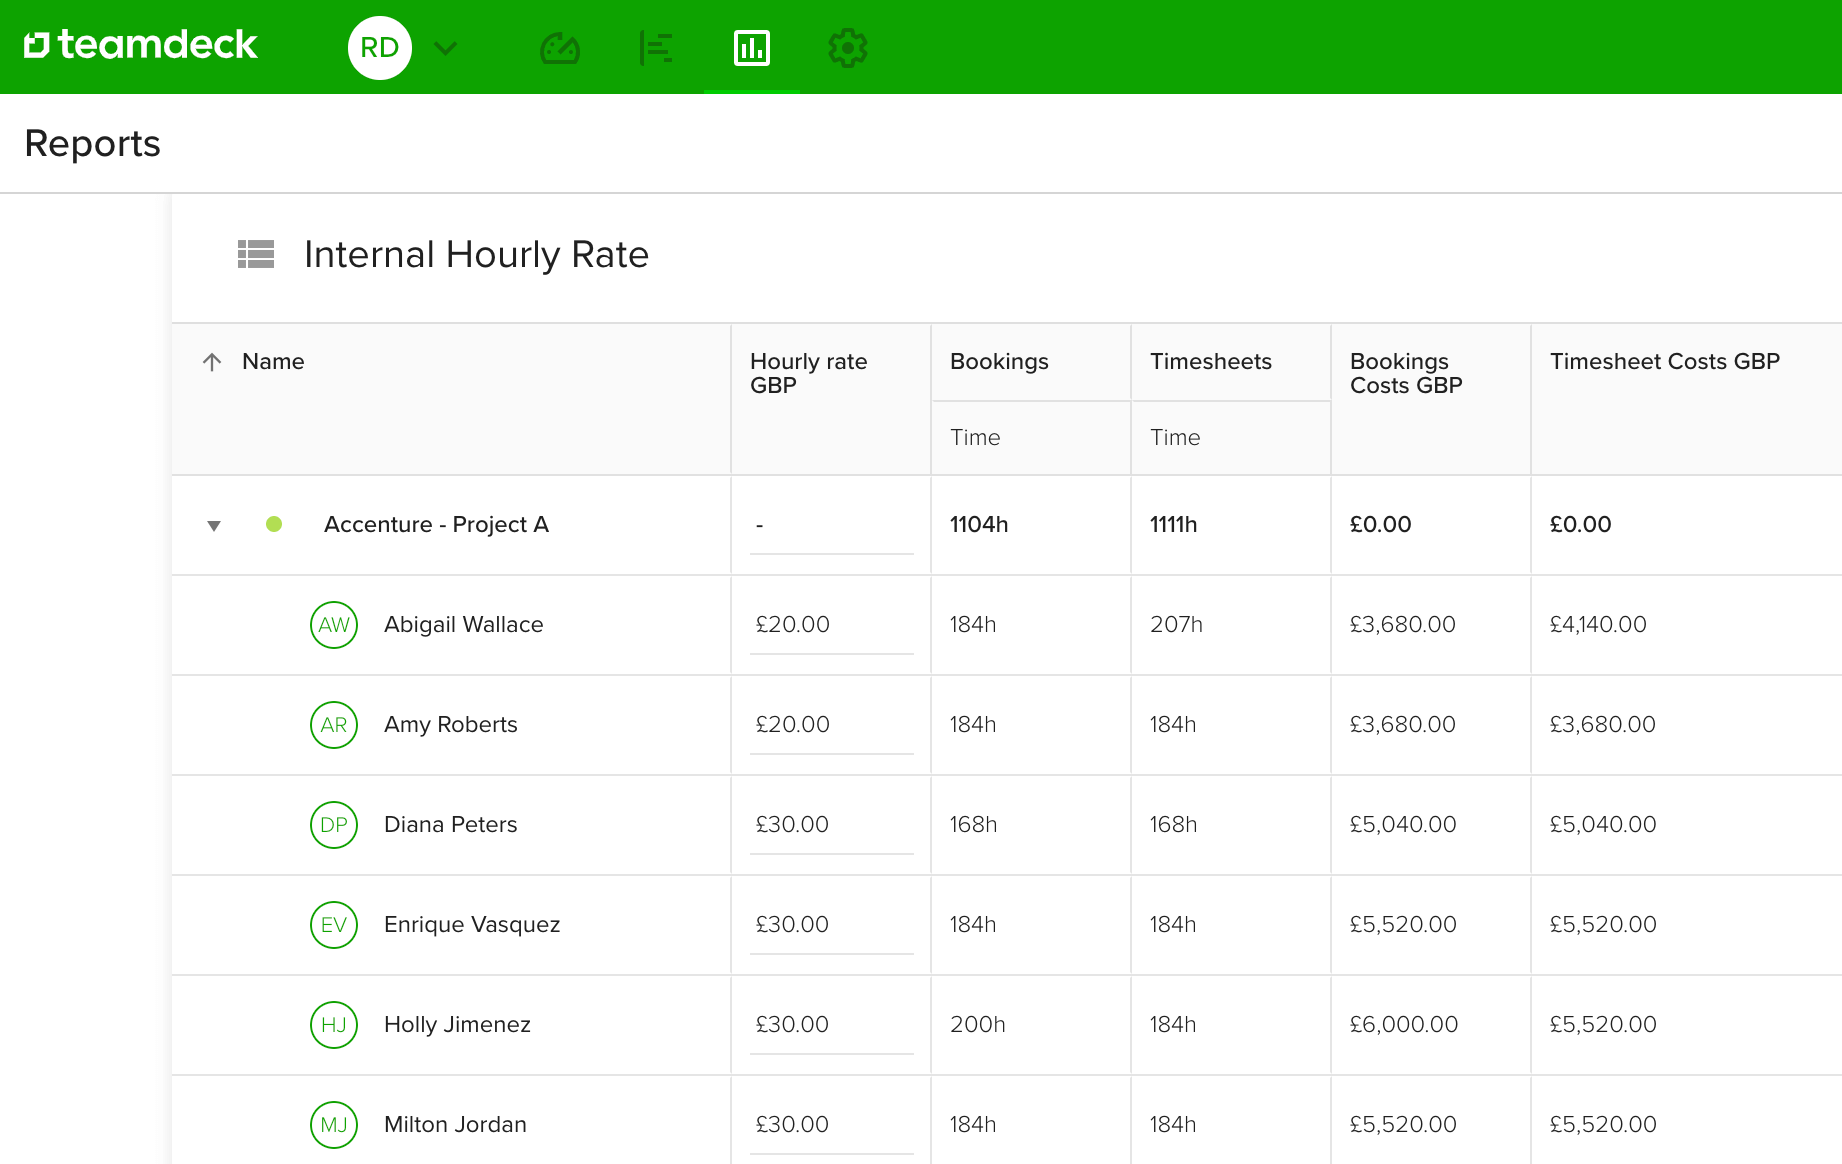
Task: Click the teamdeck logo
Action: click(x=141, y=45)
